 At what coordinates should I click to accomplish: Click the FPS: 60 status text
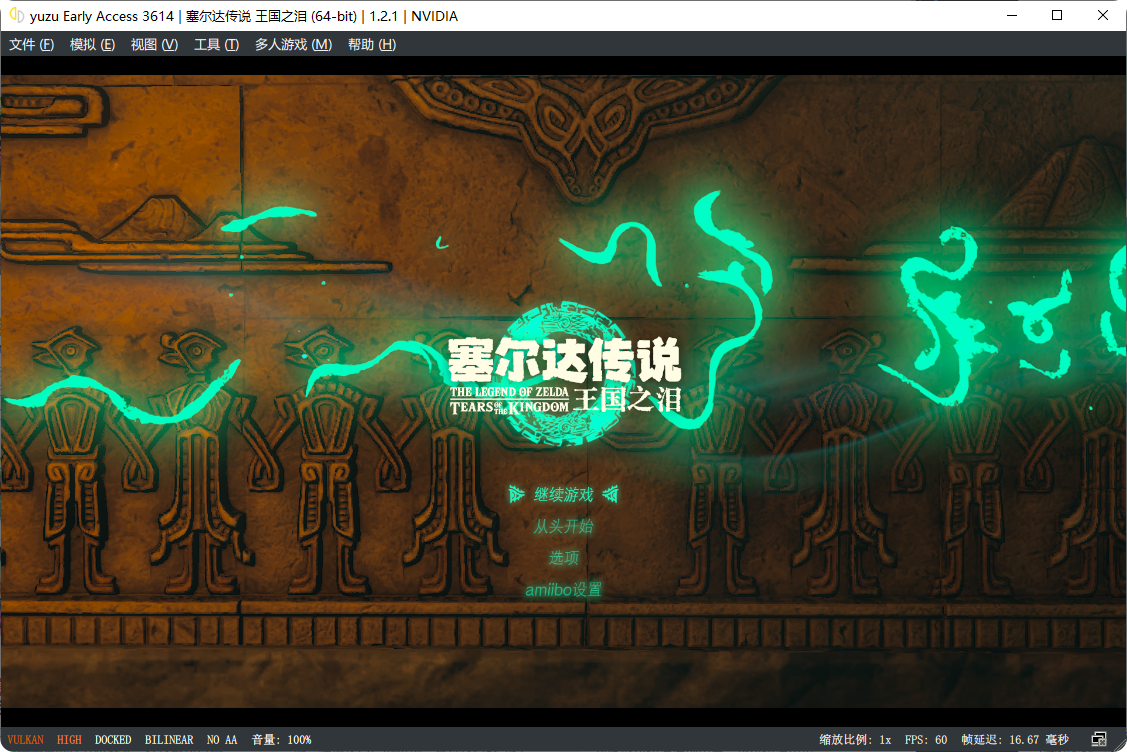[926, 740]
